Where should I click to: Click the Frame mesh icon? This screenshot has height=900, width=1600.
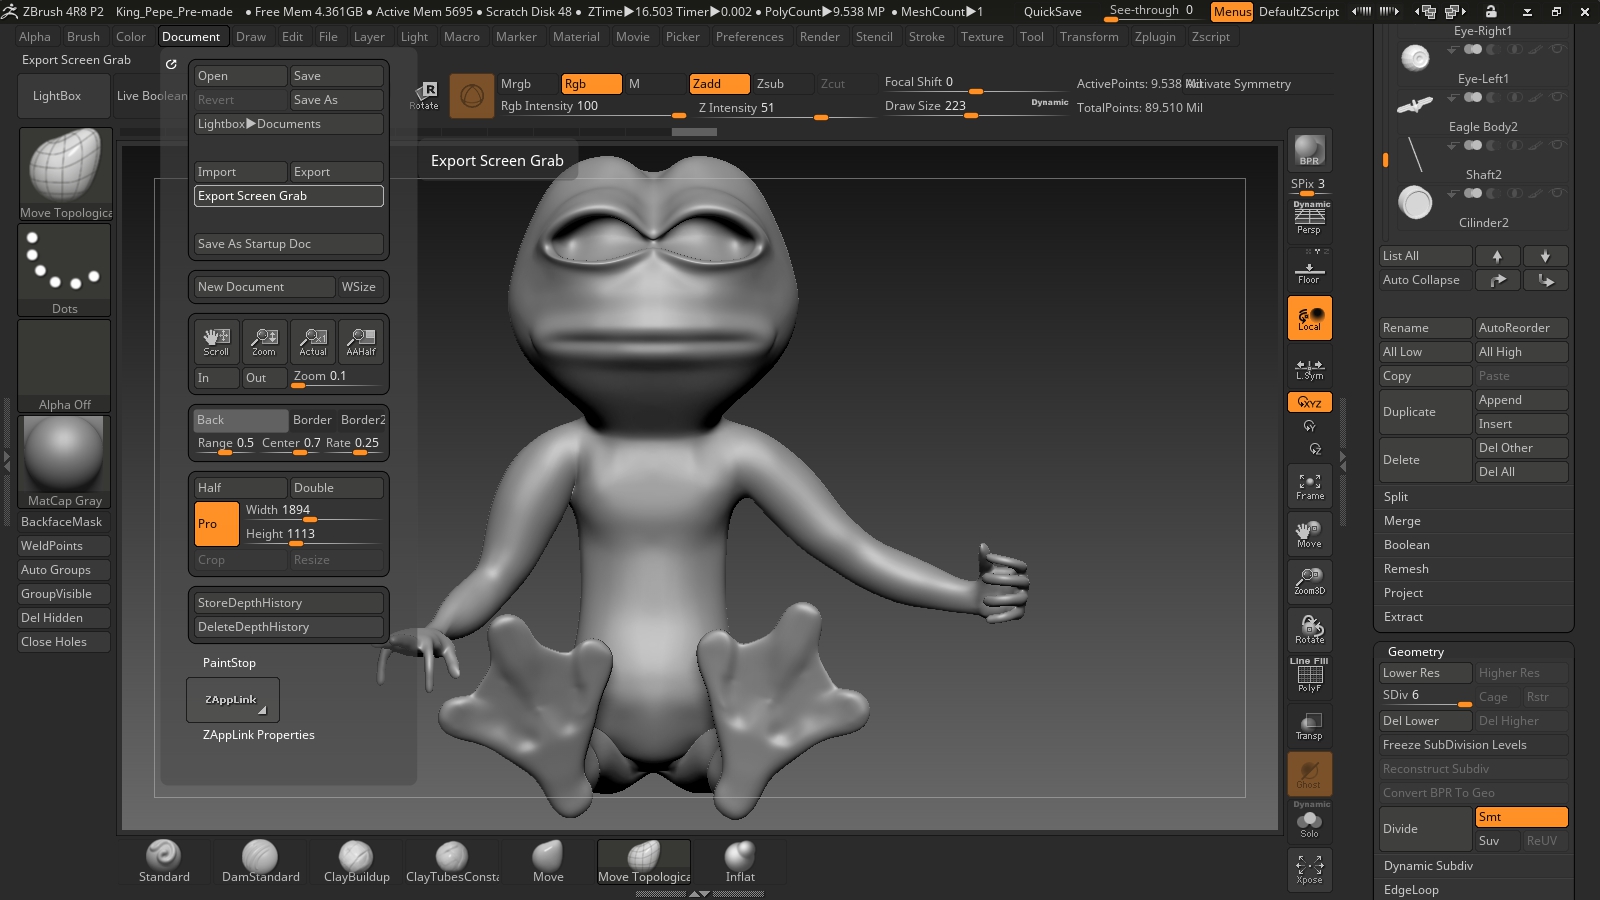[x=1309, y=486]
